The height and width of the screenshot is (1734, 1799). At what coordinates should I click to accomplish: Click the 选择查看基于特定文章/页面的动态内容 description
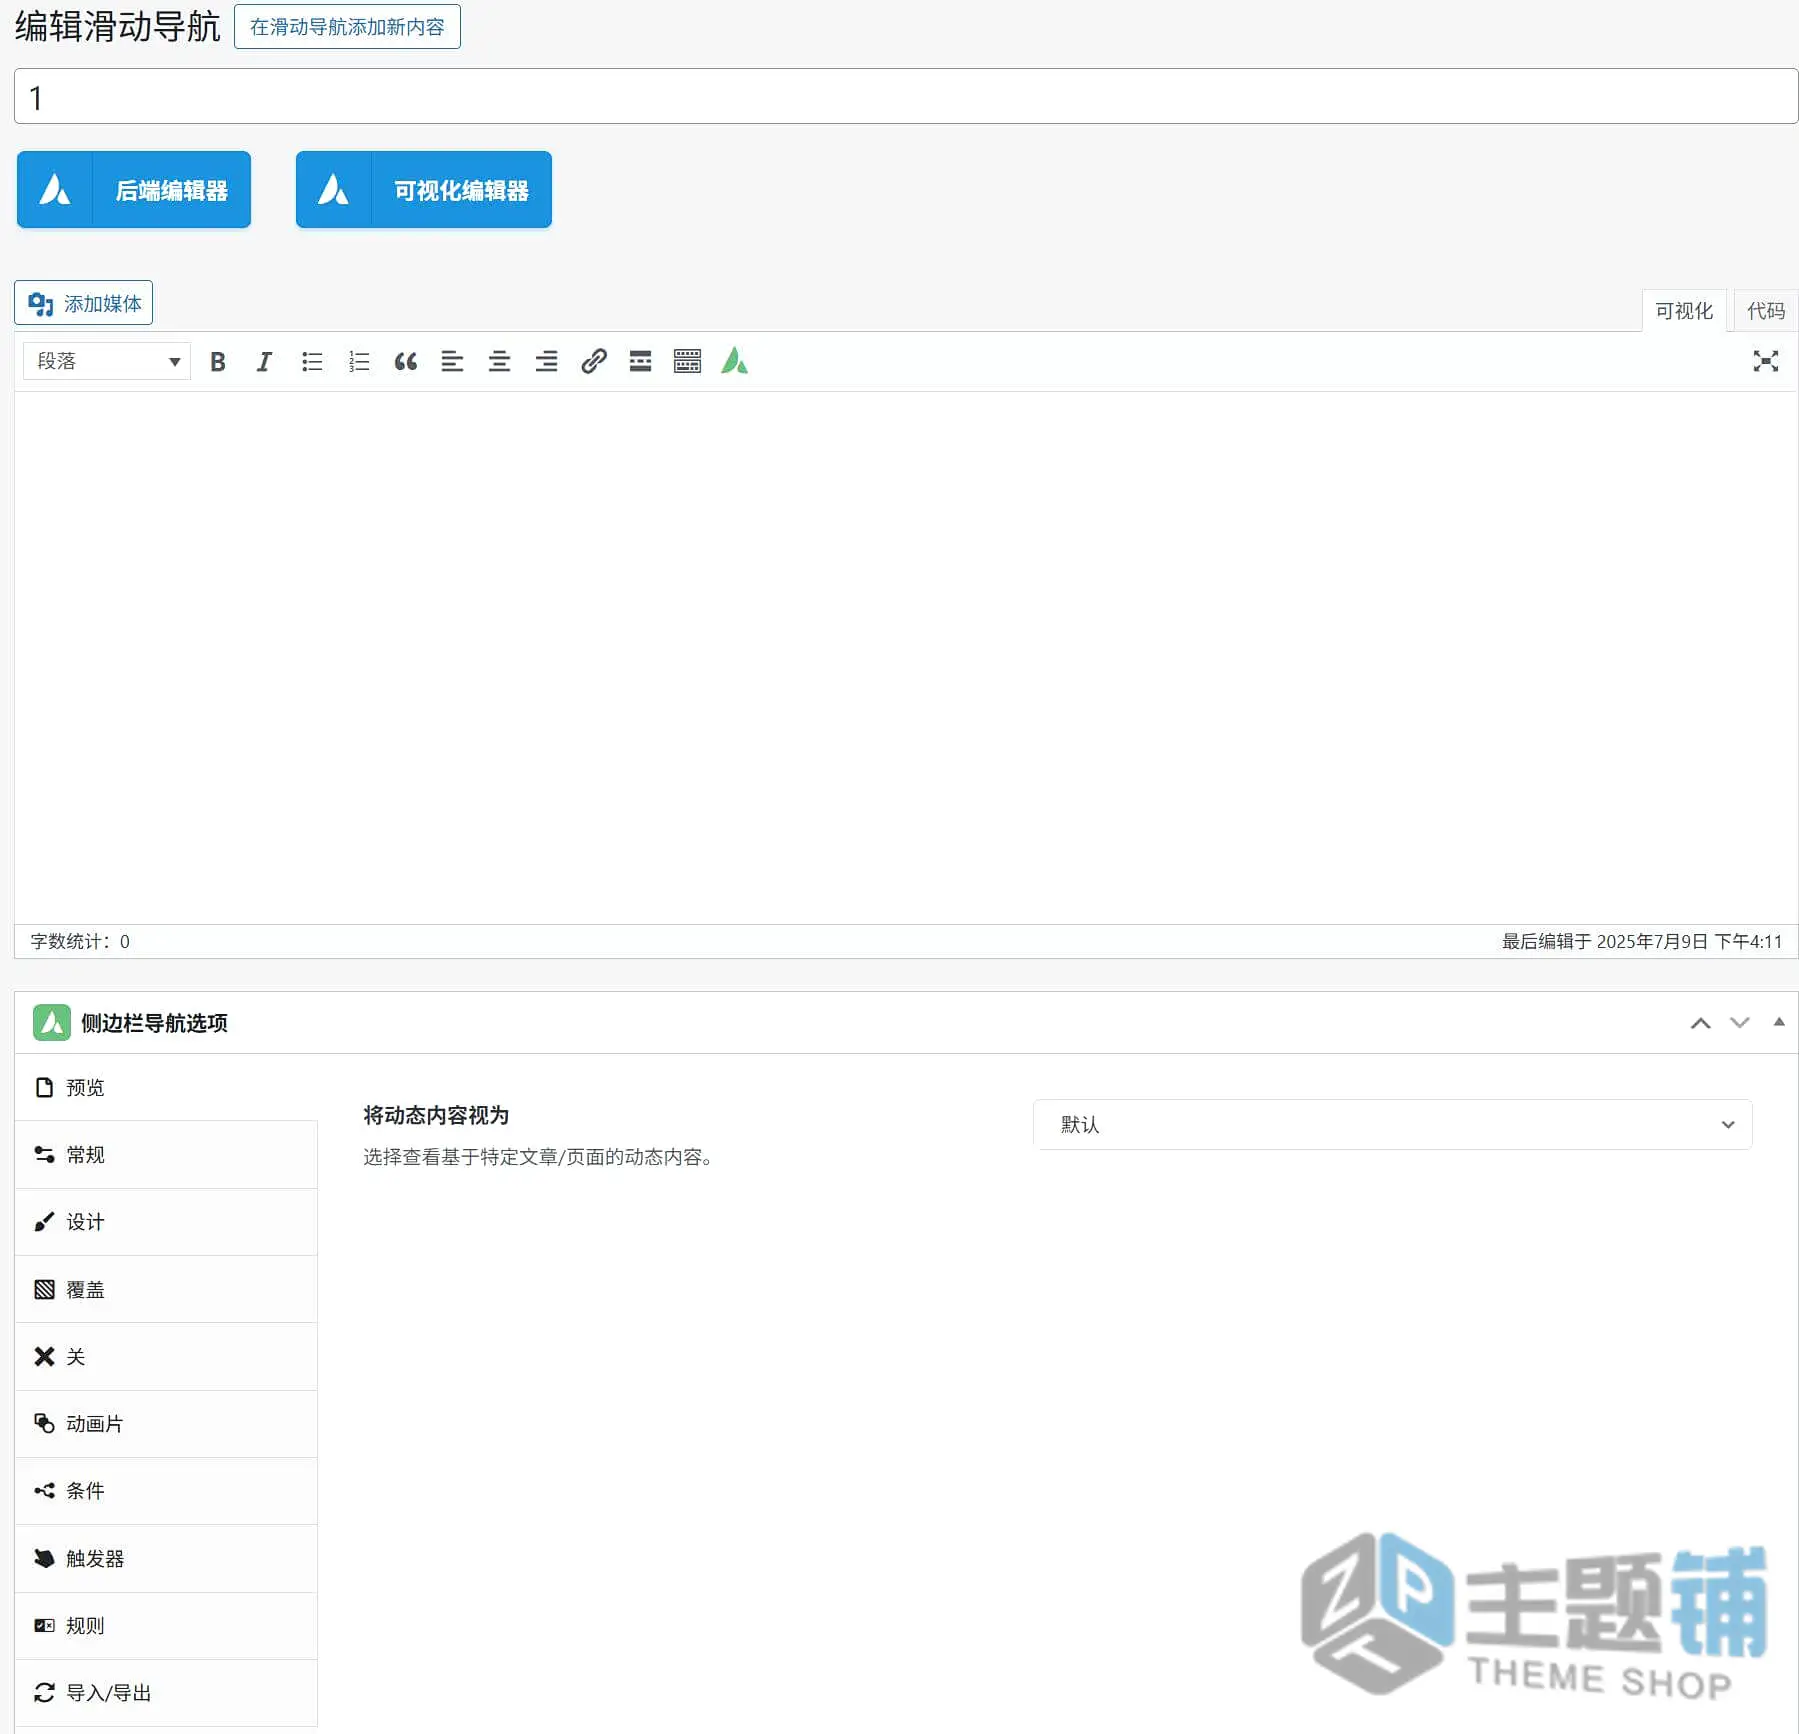coord(538,1157)
